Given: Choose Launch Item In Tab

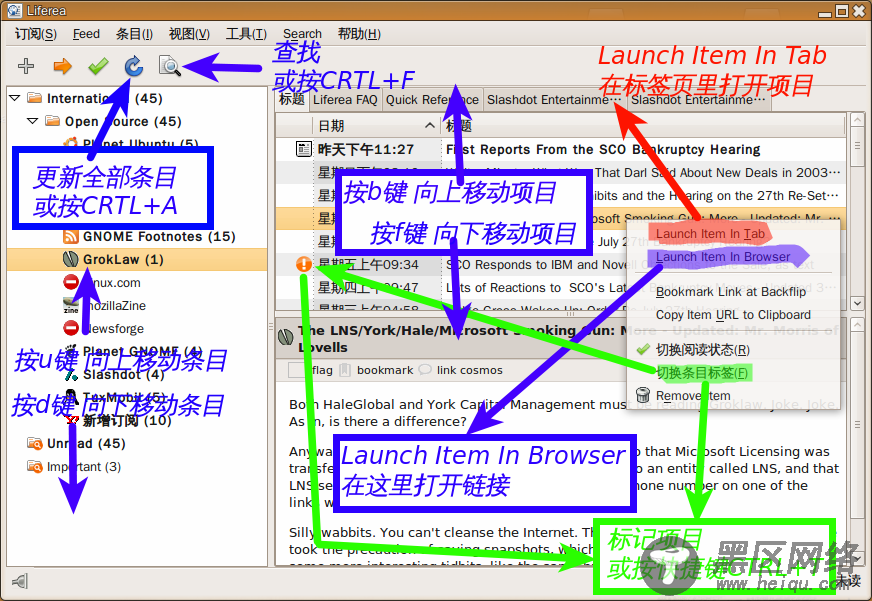Looking at the screenshot, I should point(710,234).
